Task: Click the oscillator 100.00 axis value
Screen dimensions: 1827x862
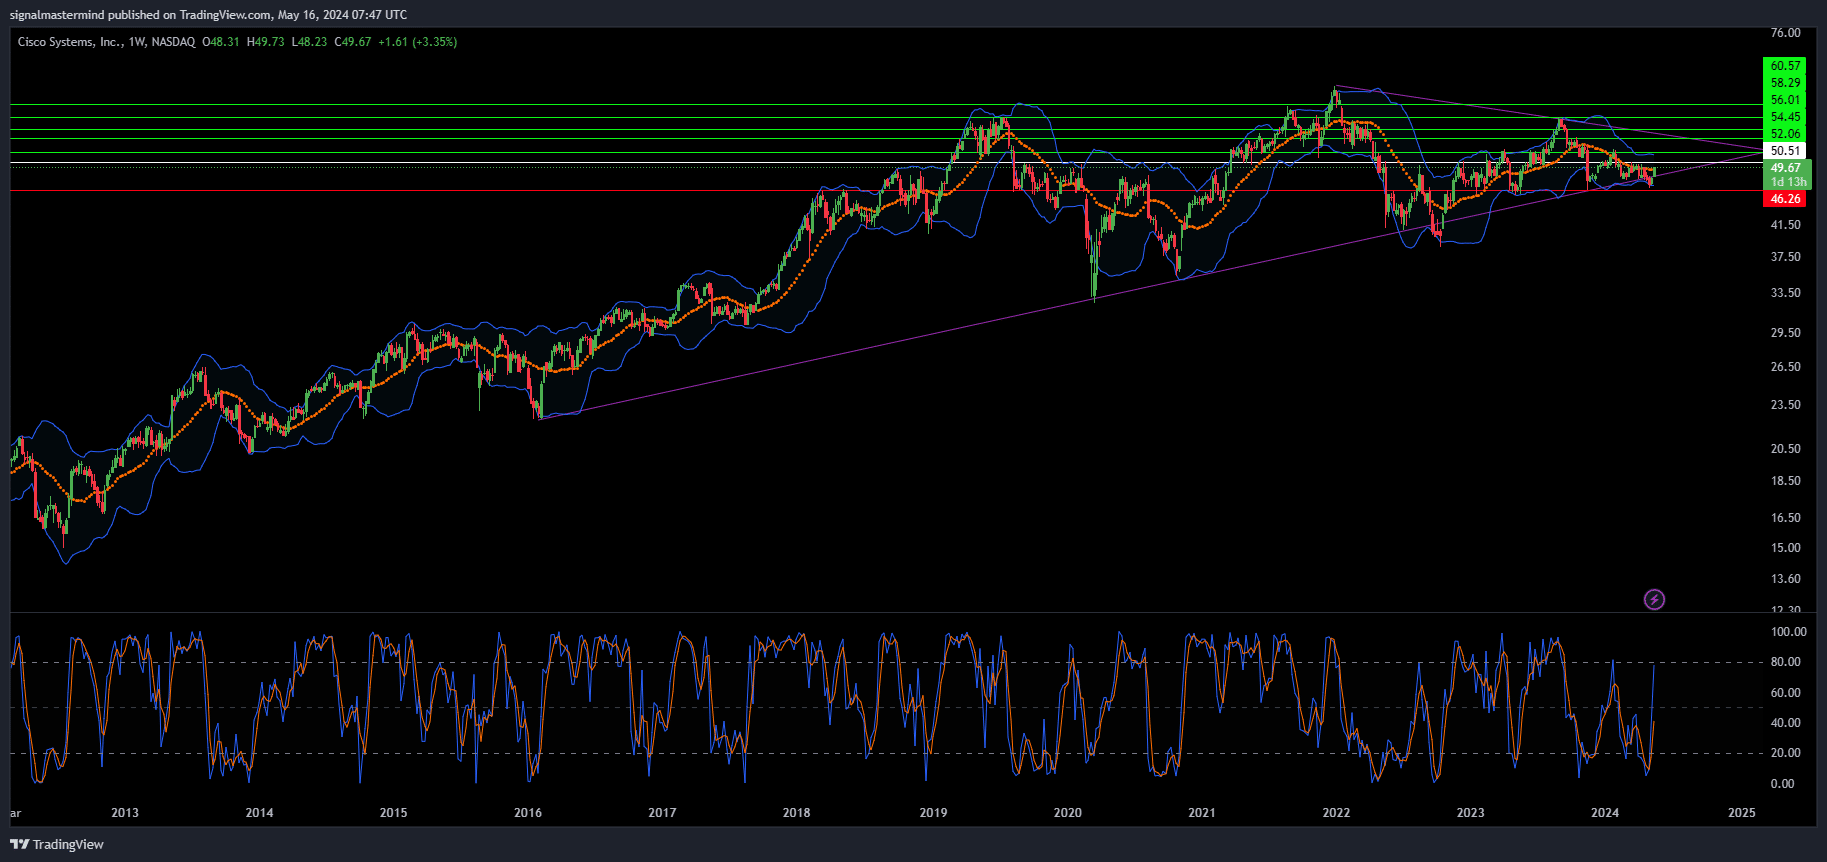Action: [1788, 632]
